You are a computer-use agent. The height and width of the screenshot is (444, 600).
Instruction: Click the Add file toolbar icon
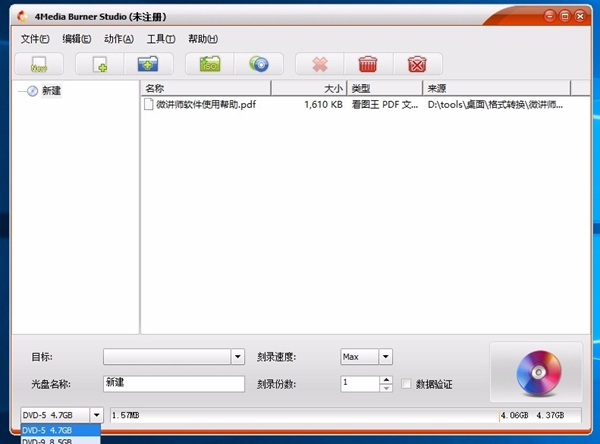[x=100, y=64]
